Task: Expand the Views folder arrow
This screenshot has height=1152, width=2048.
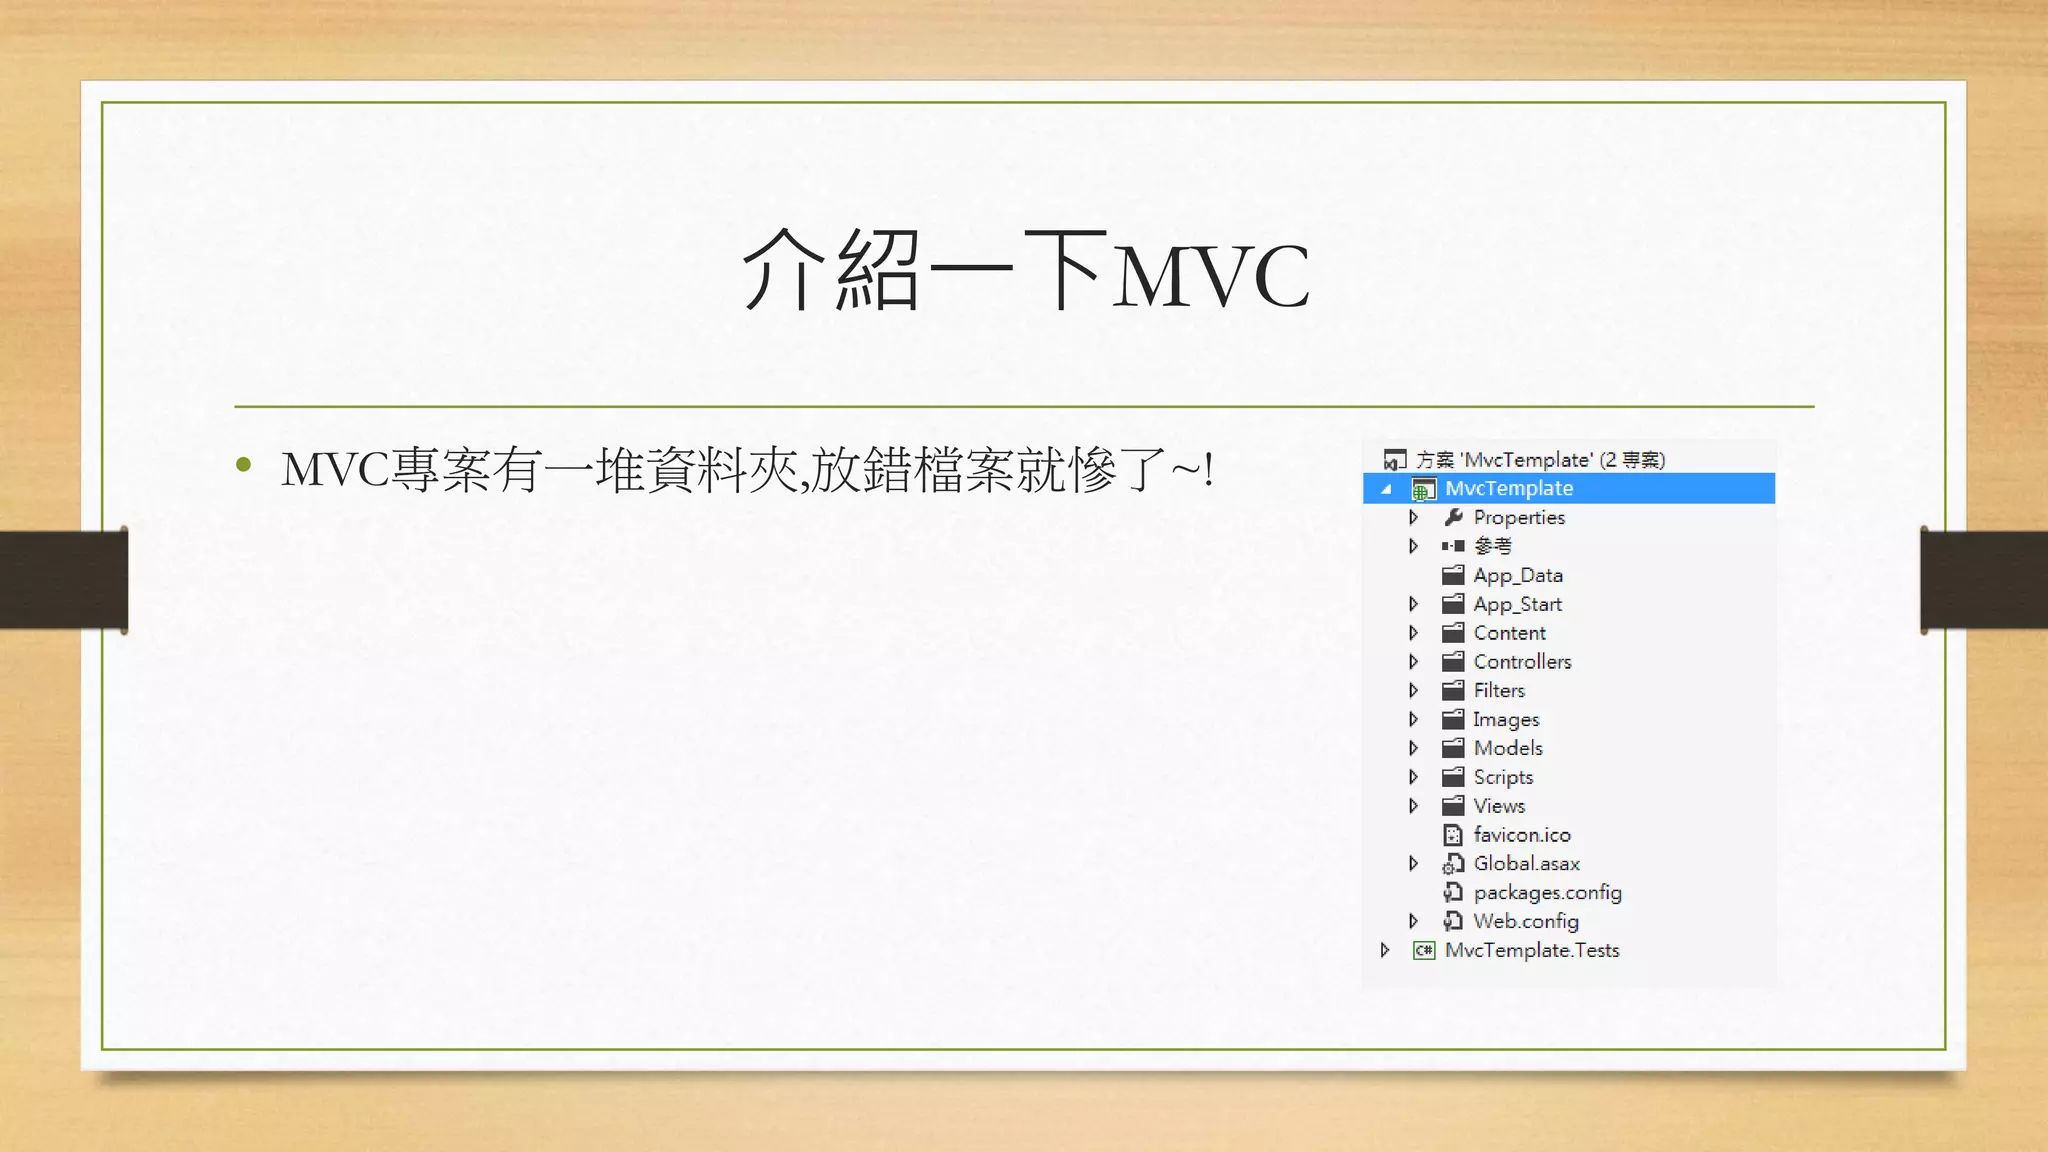Action: coord(1413,806)
